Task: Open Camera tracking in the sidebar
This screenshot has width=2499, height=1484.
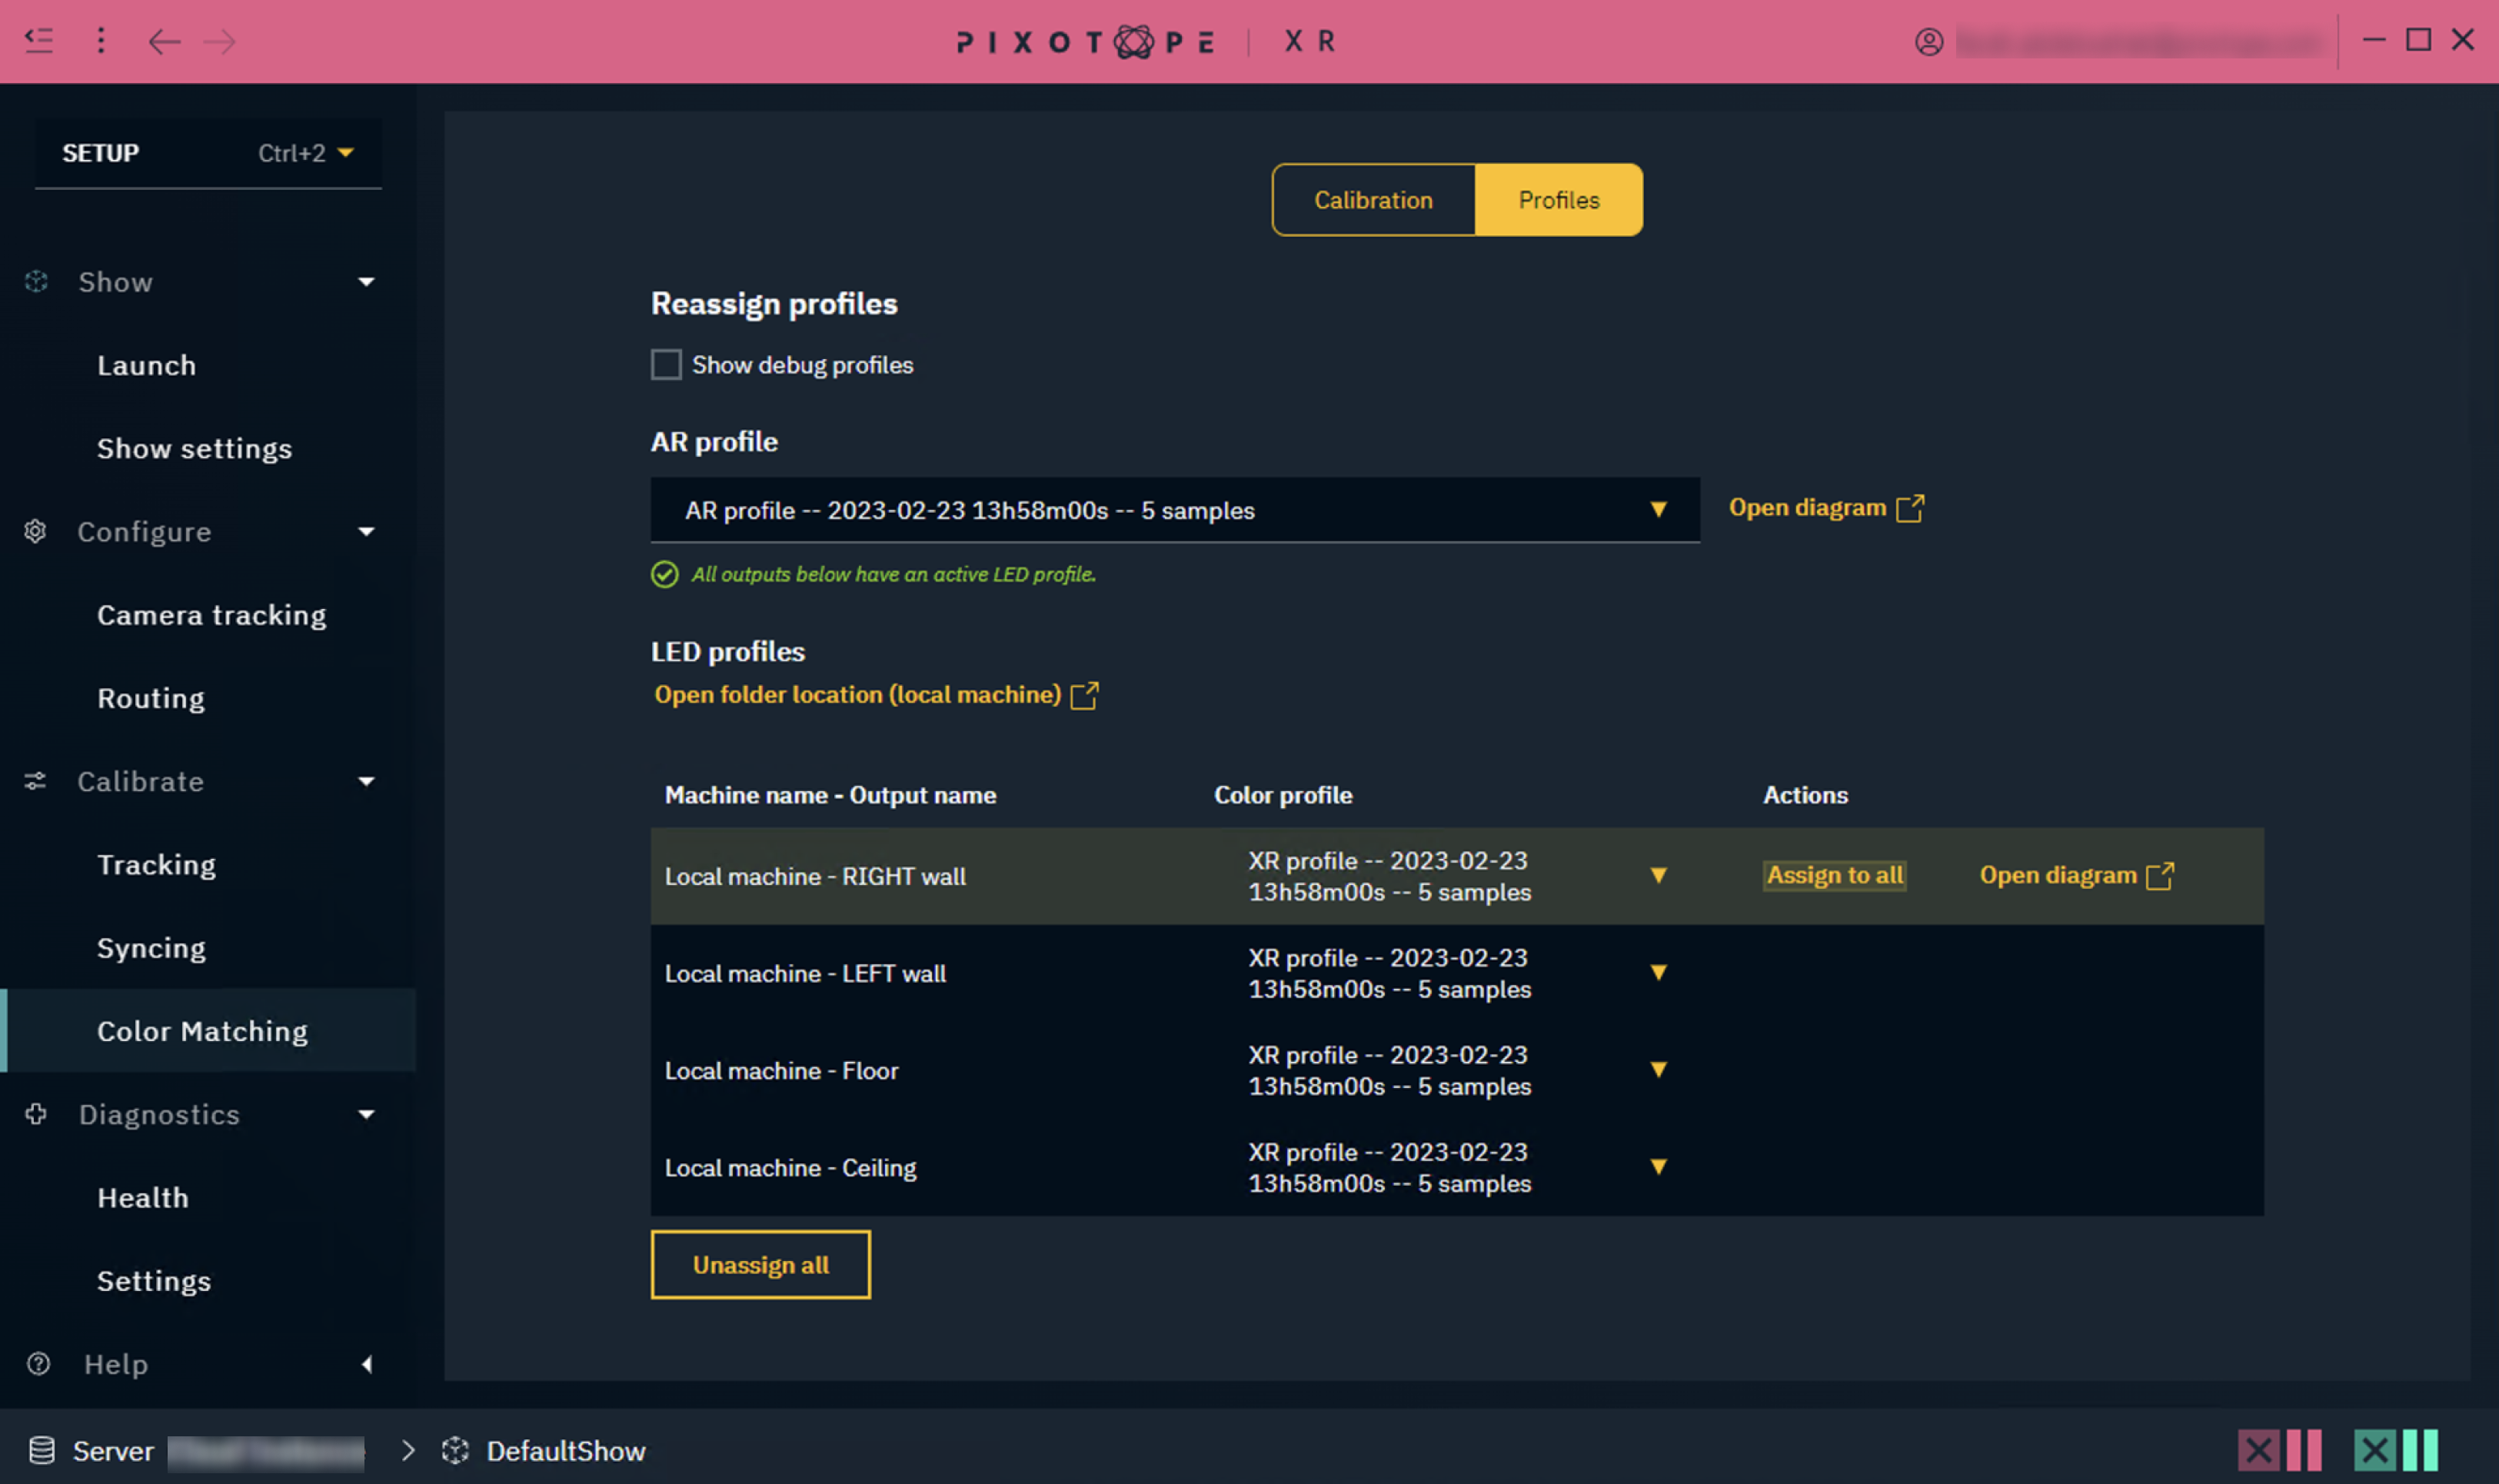Action: [211, 615]
